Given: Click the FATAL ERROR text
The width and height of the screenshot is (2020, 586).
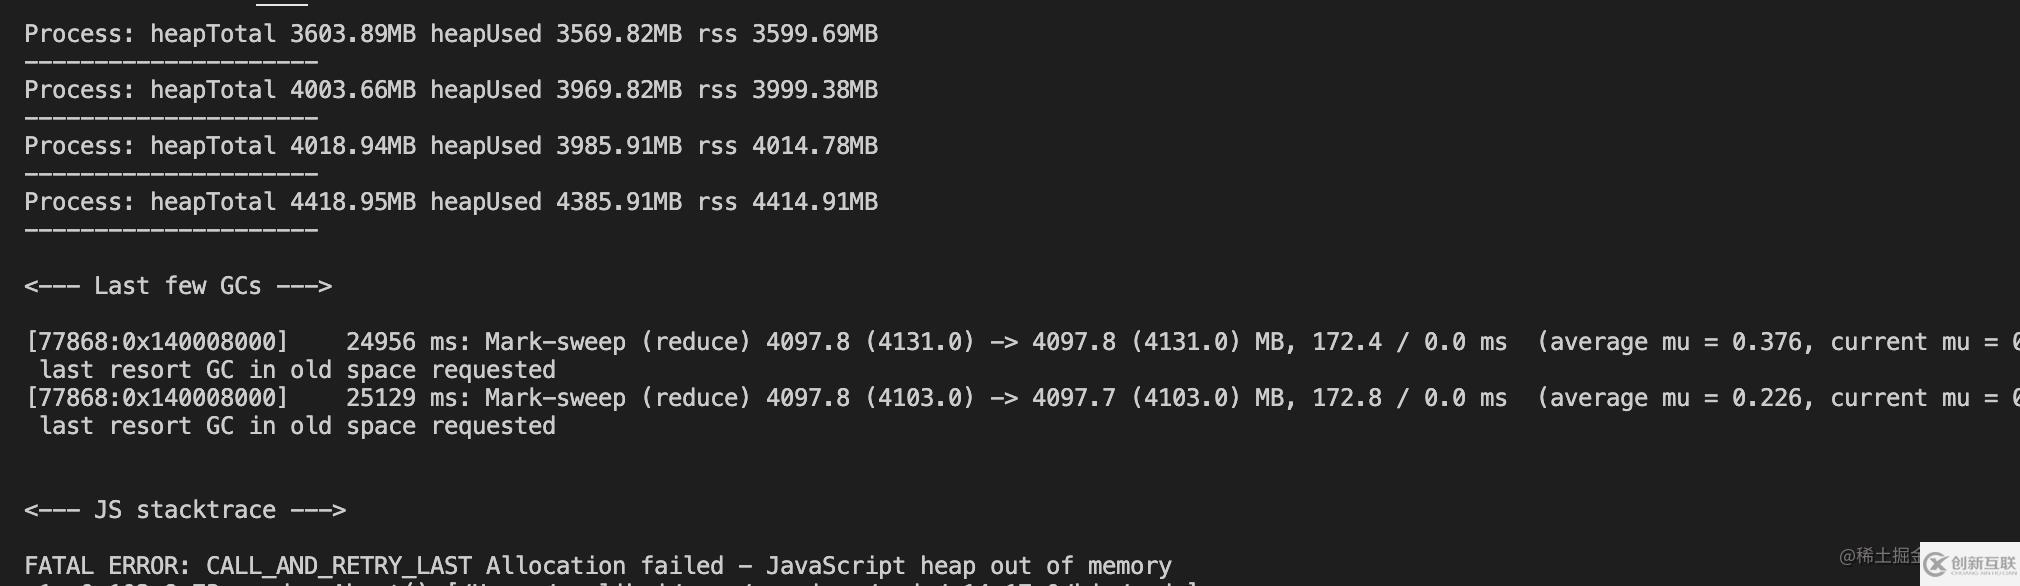Looking at the screenshot, I should pos(107,566).
